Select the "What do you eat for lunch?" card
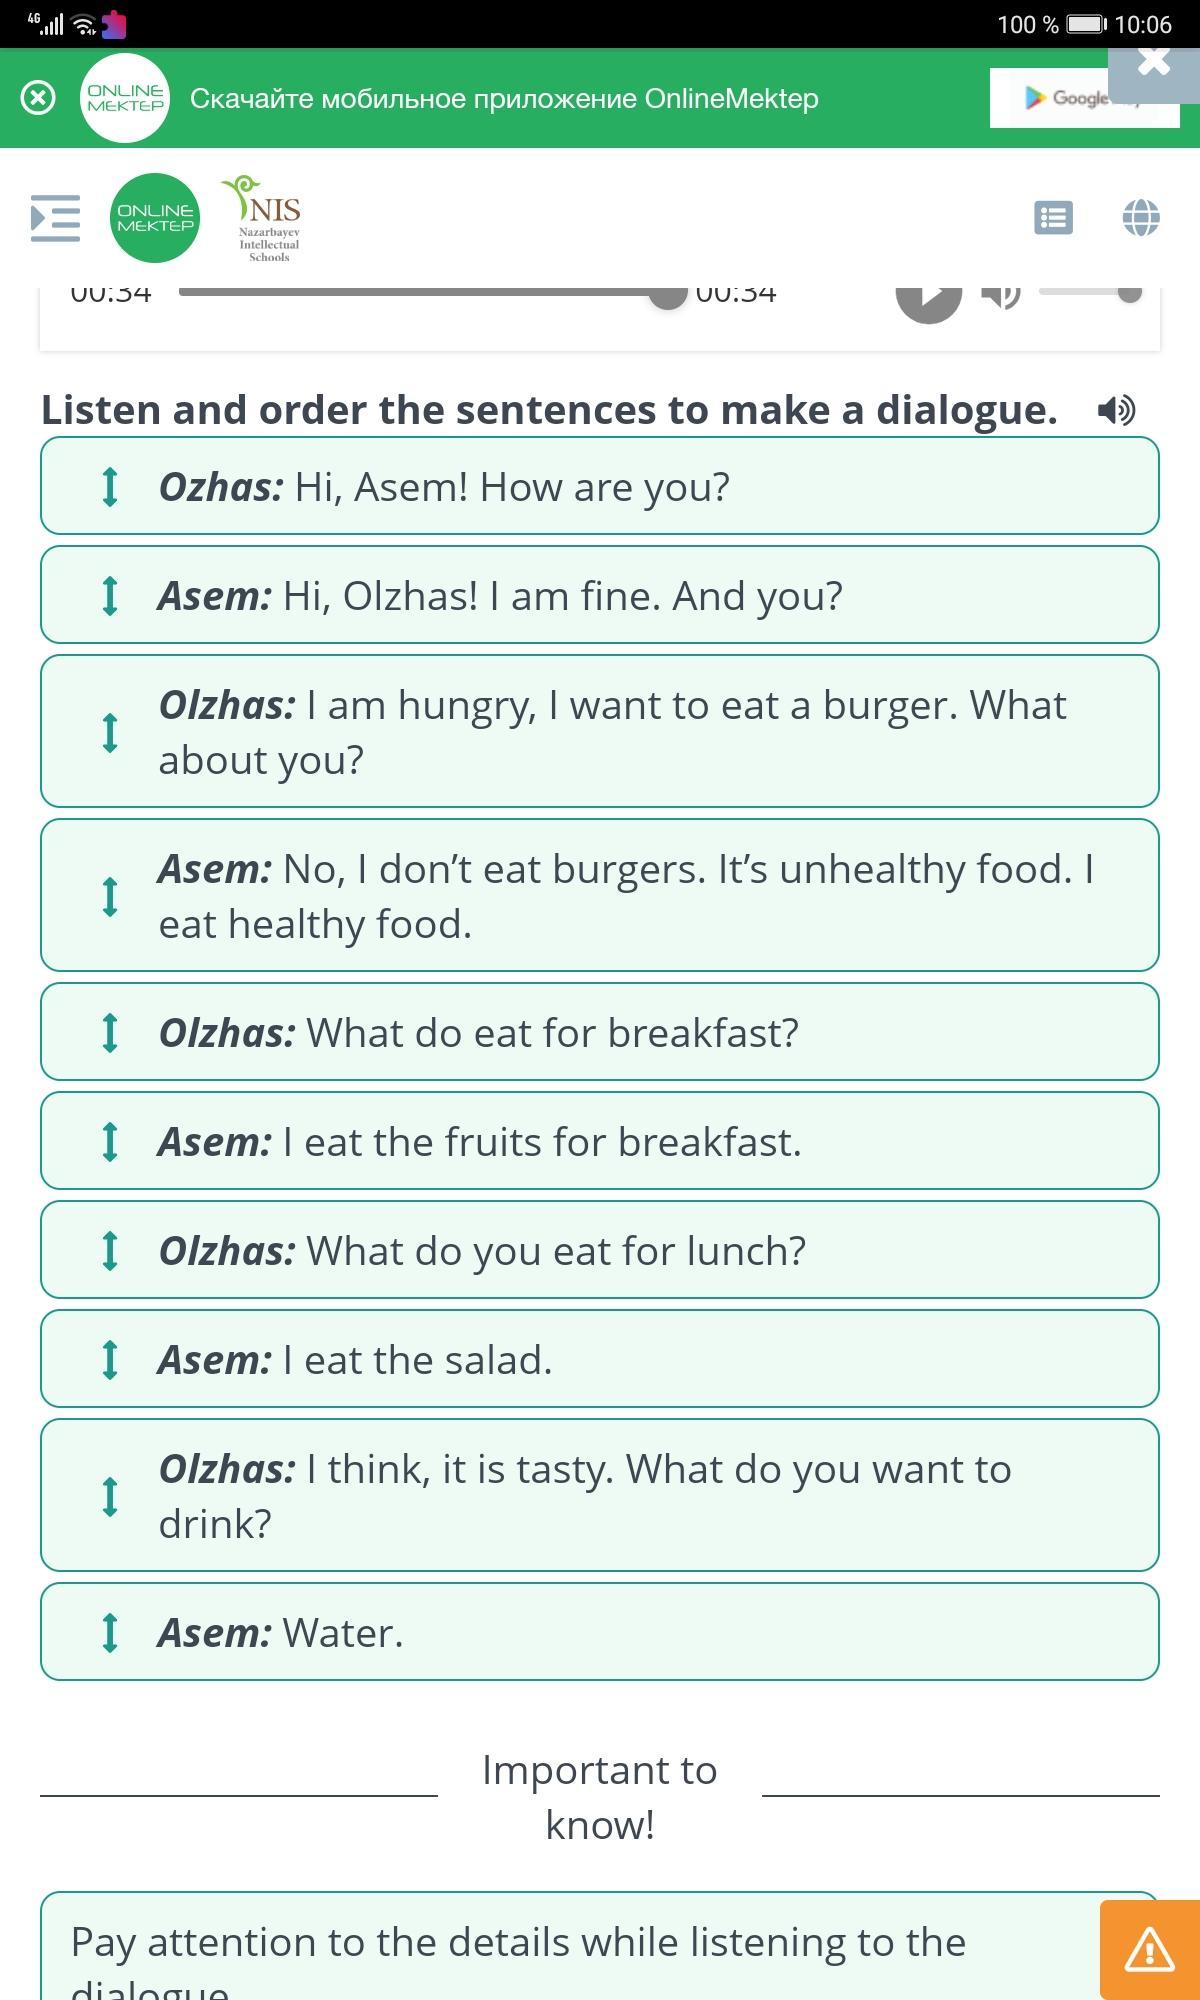The width and height of the screenshot is (1200, 2000). [x=600, y=1251]
